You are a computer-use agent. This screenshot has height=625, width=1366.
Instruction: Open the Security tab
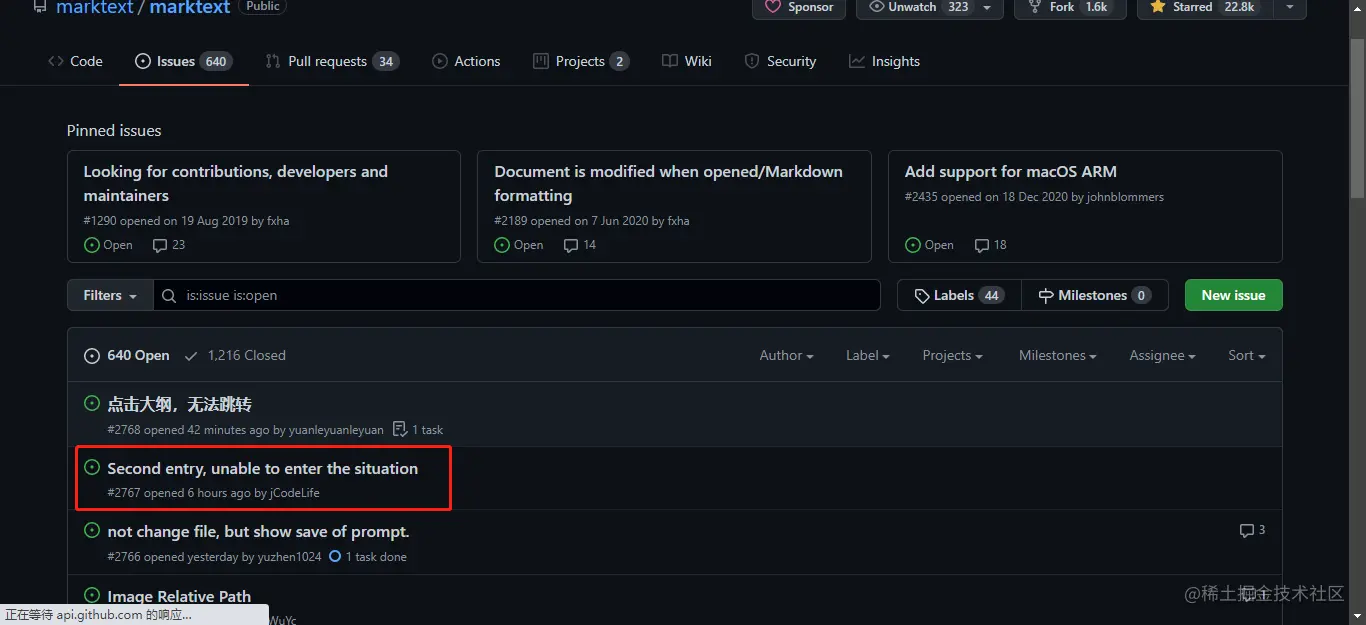780,61
